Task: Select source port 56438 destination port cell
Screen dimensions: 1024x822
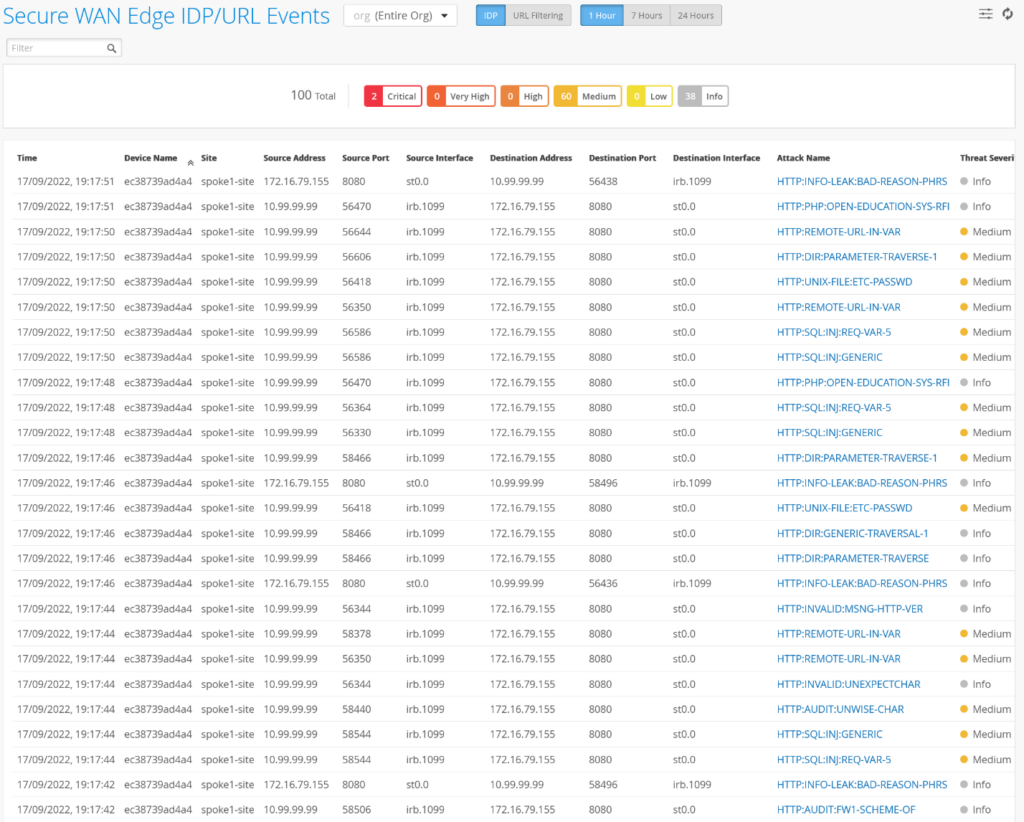Action: point(603,182)
